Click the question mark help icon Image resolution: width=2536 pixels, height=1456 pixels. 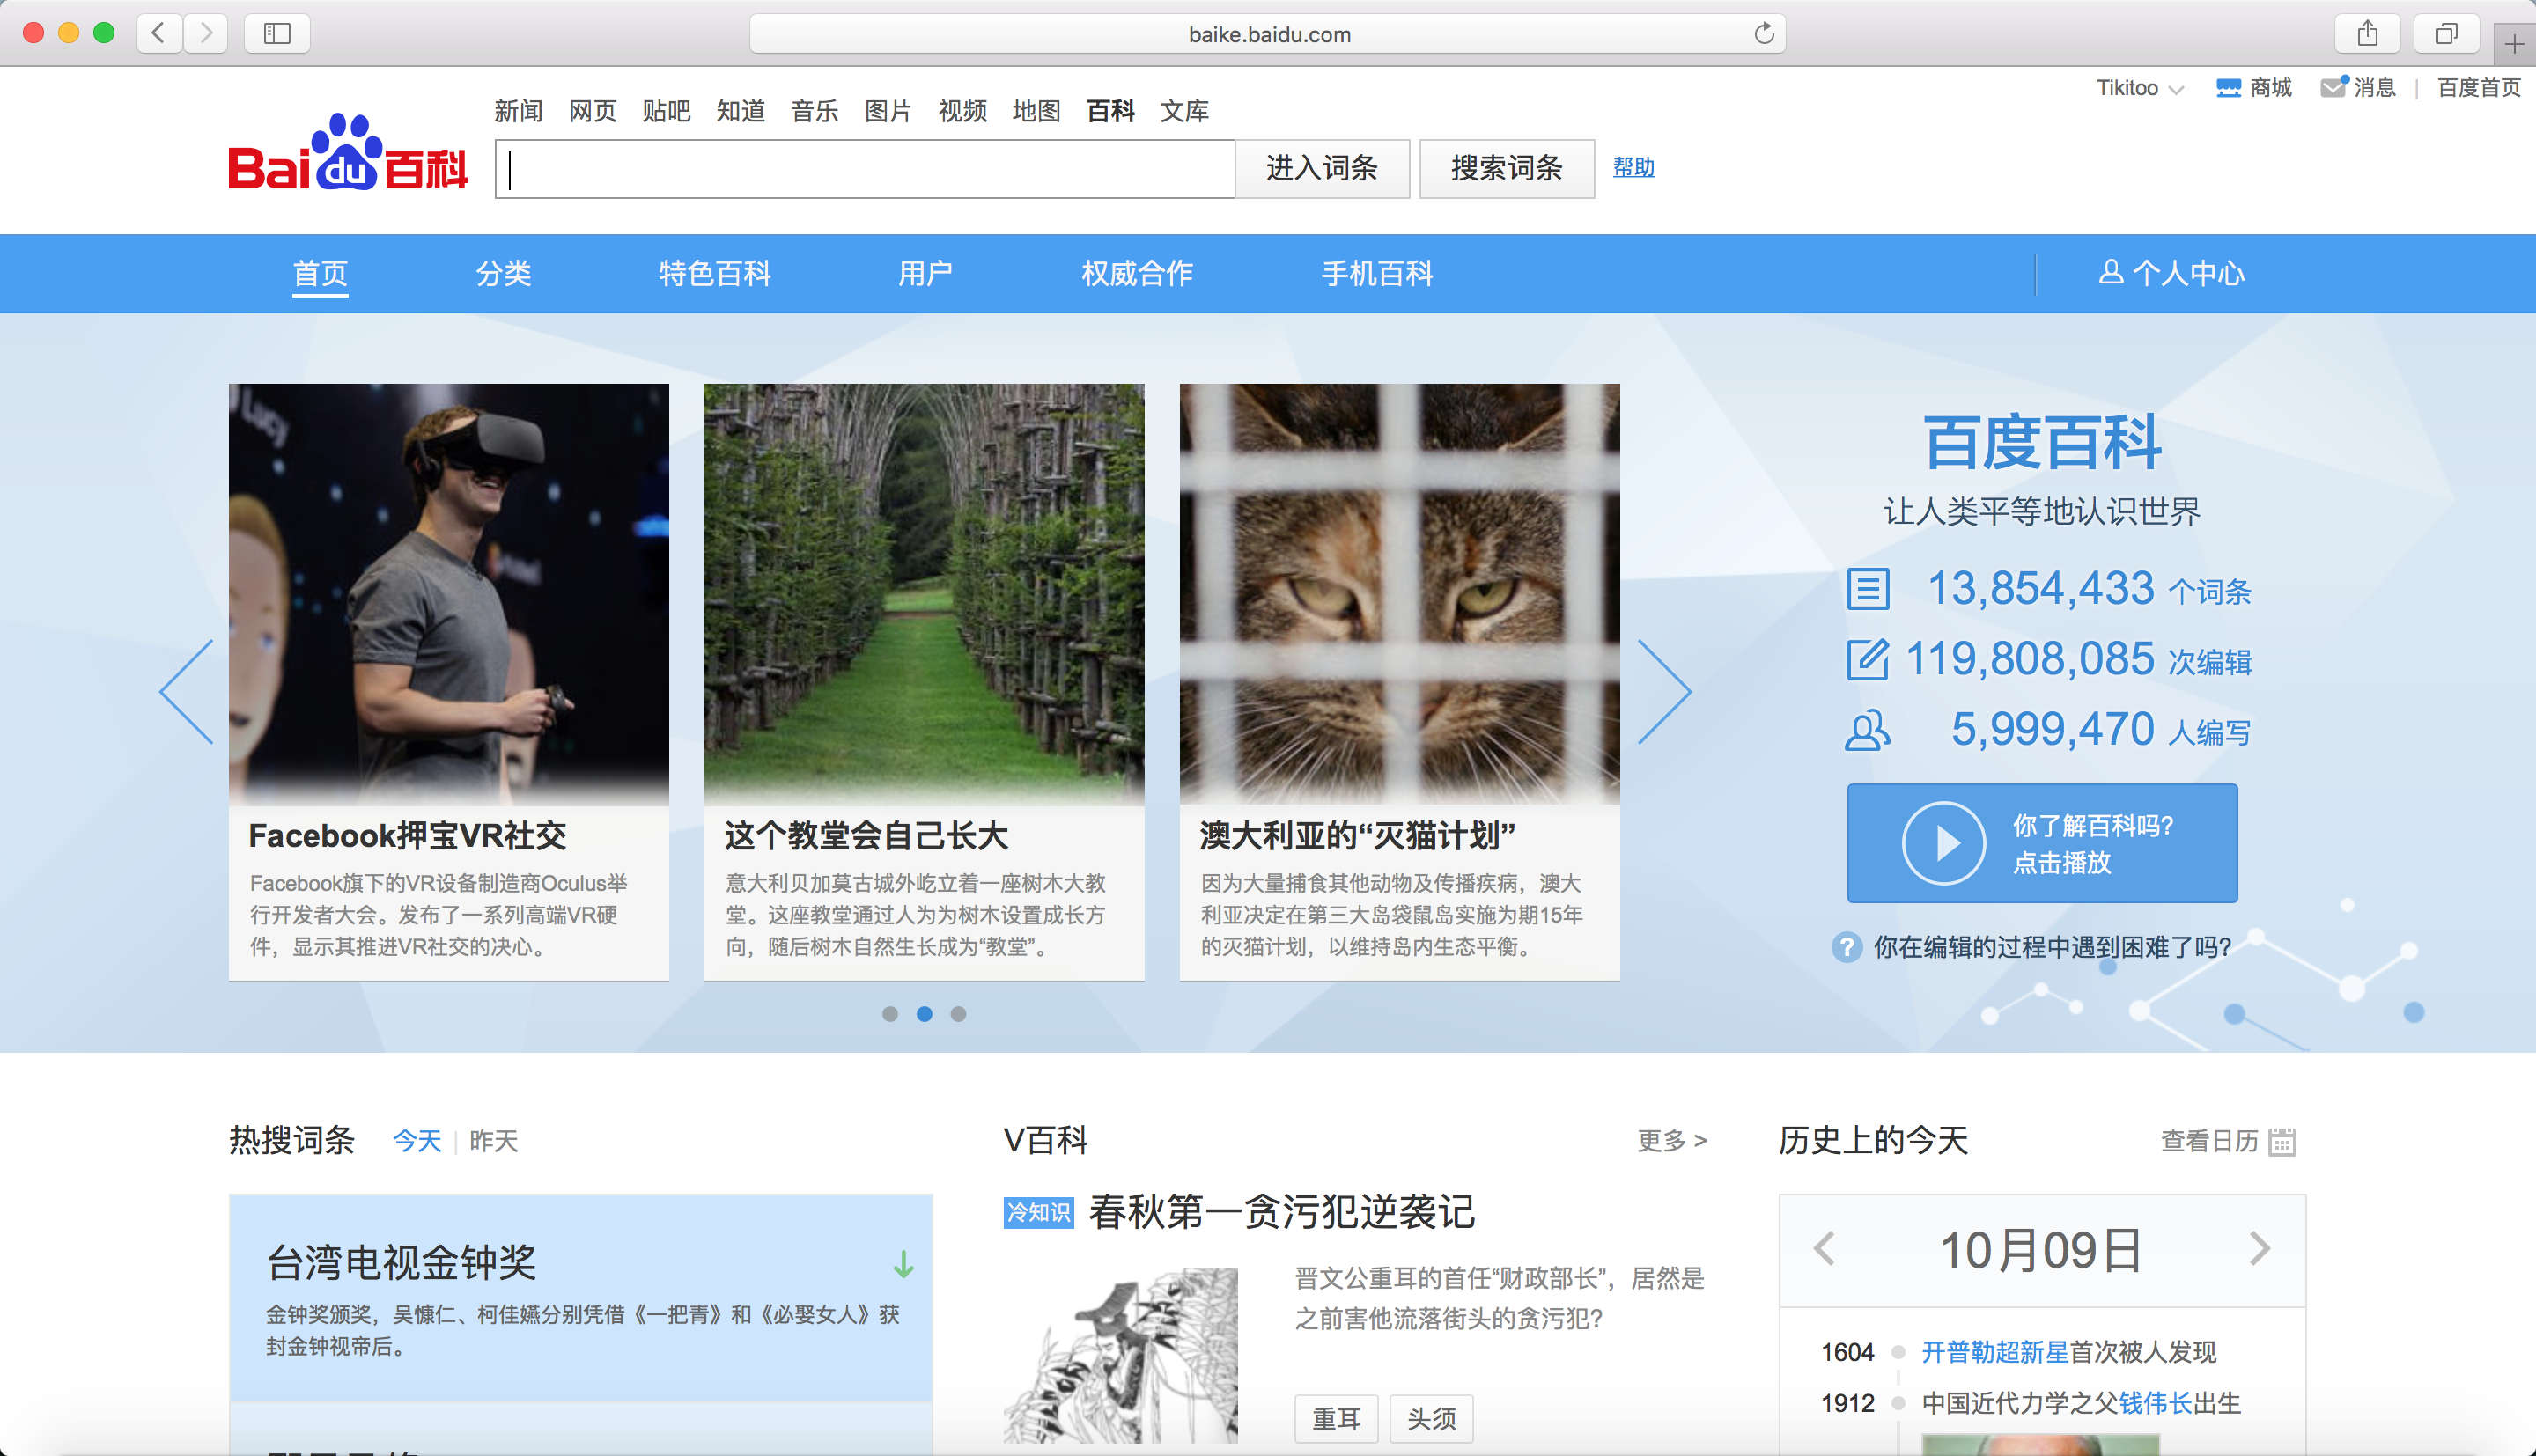1846,946
